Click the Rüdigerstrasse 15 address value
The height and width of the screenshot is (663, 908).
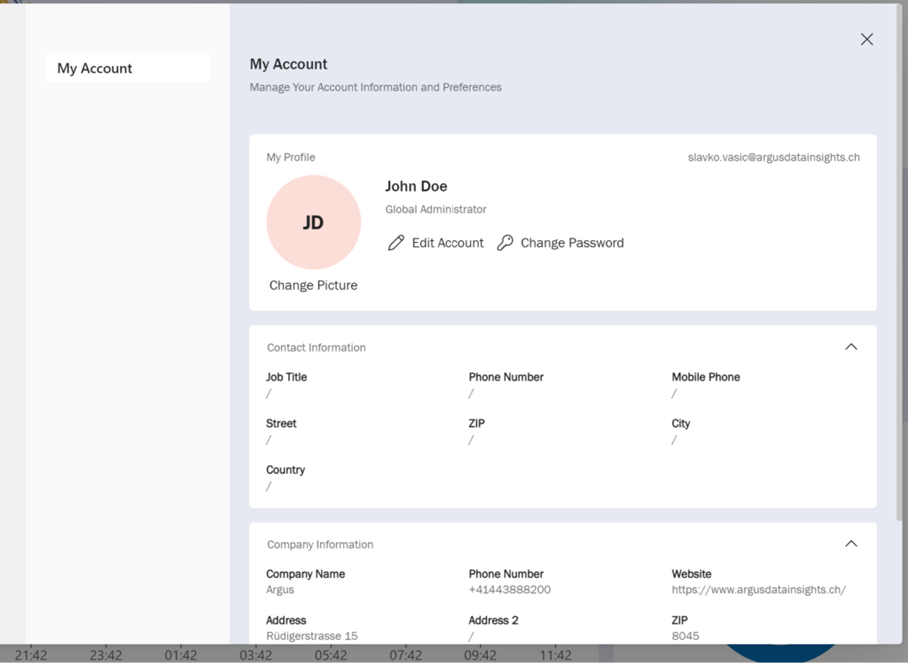(311, 636)
